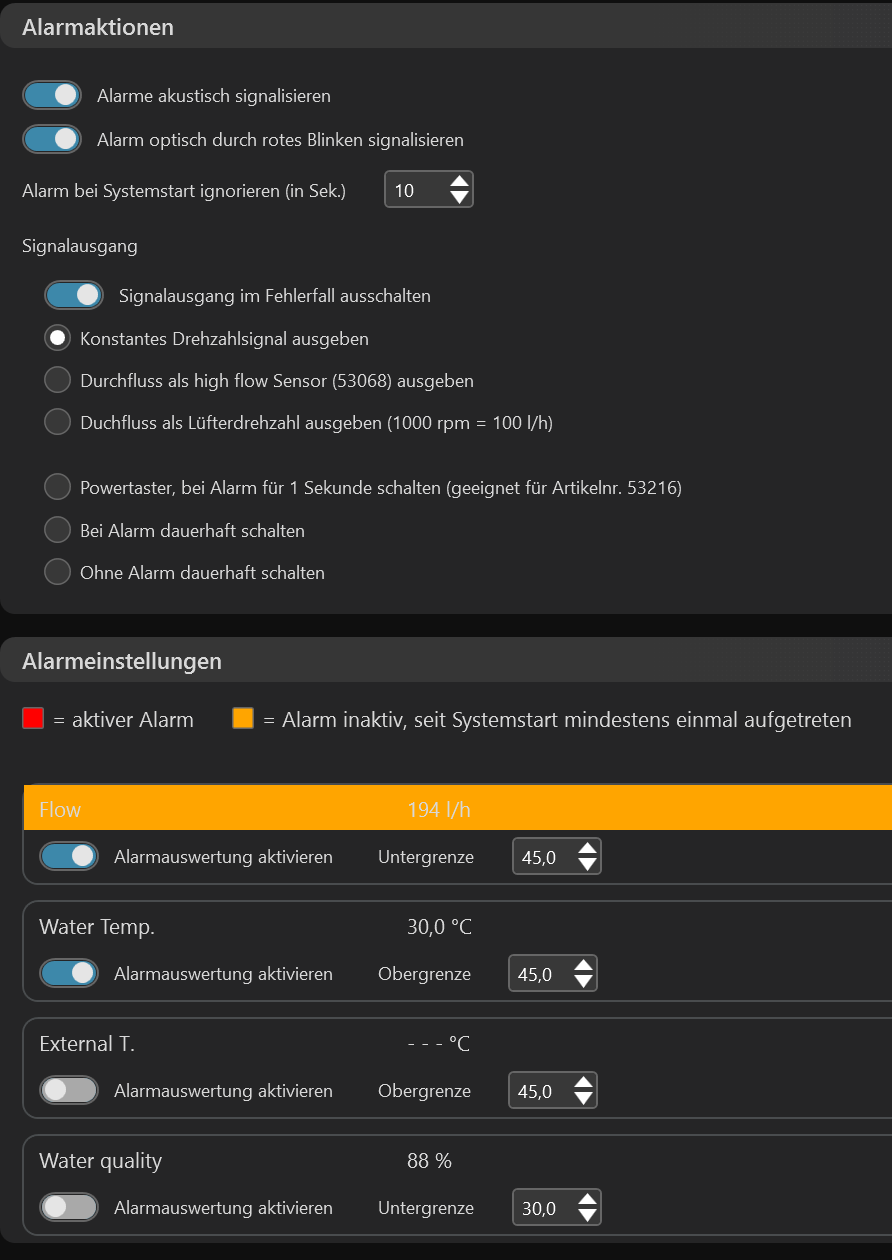Enable External T. alarm evaluation switch
The height and width of the screenshot is (1260, 892).
pos(69,1090)
